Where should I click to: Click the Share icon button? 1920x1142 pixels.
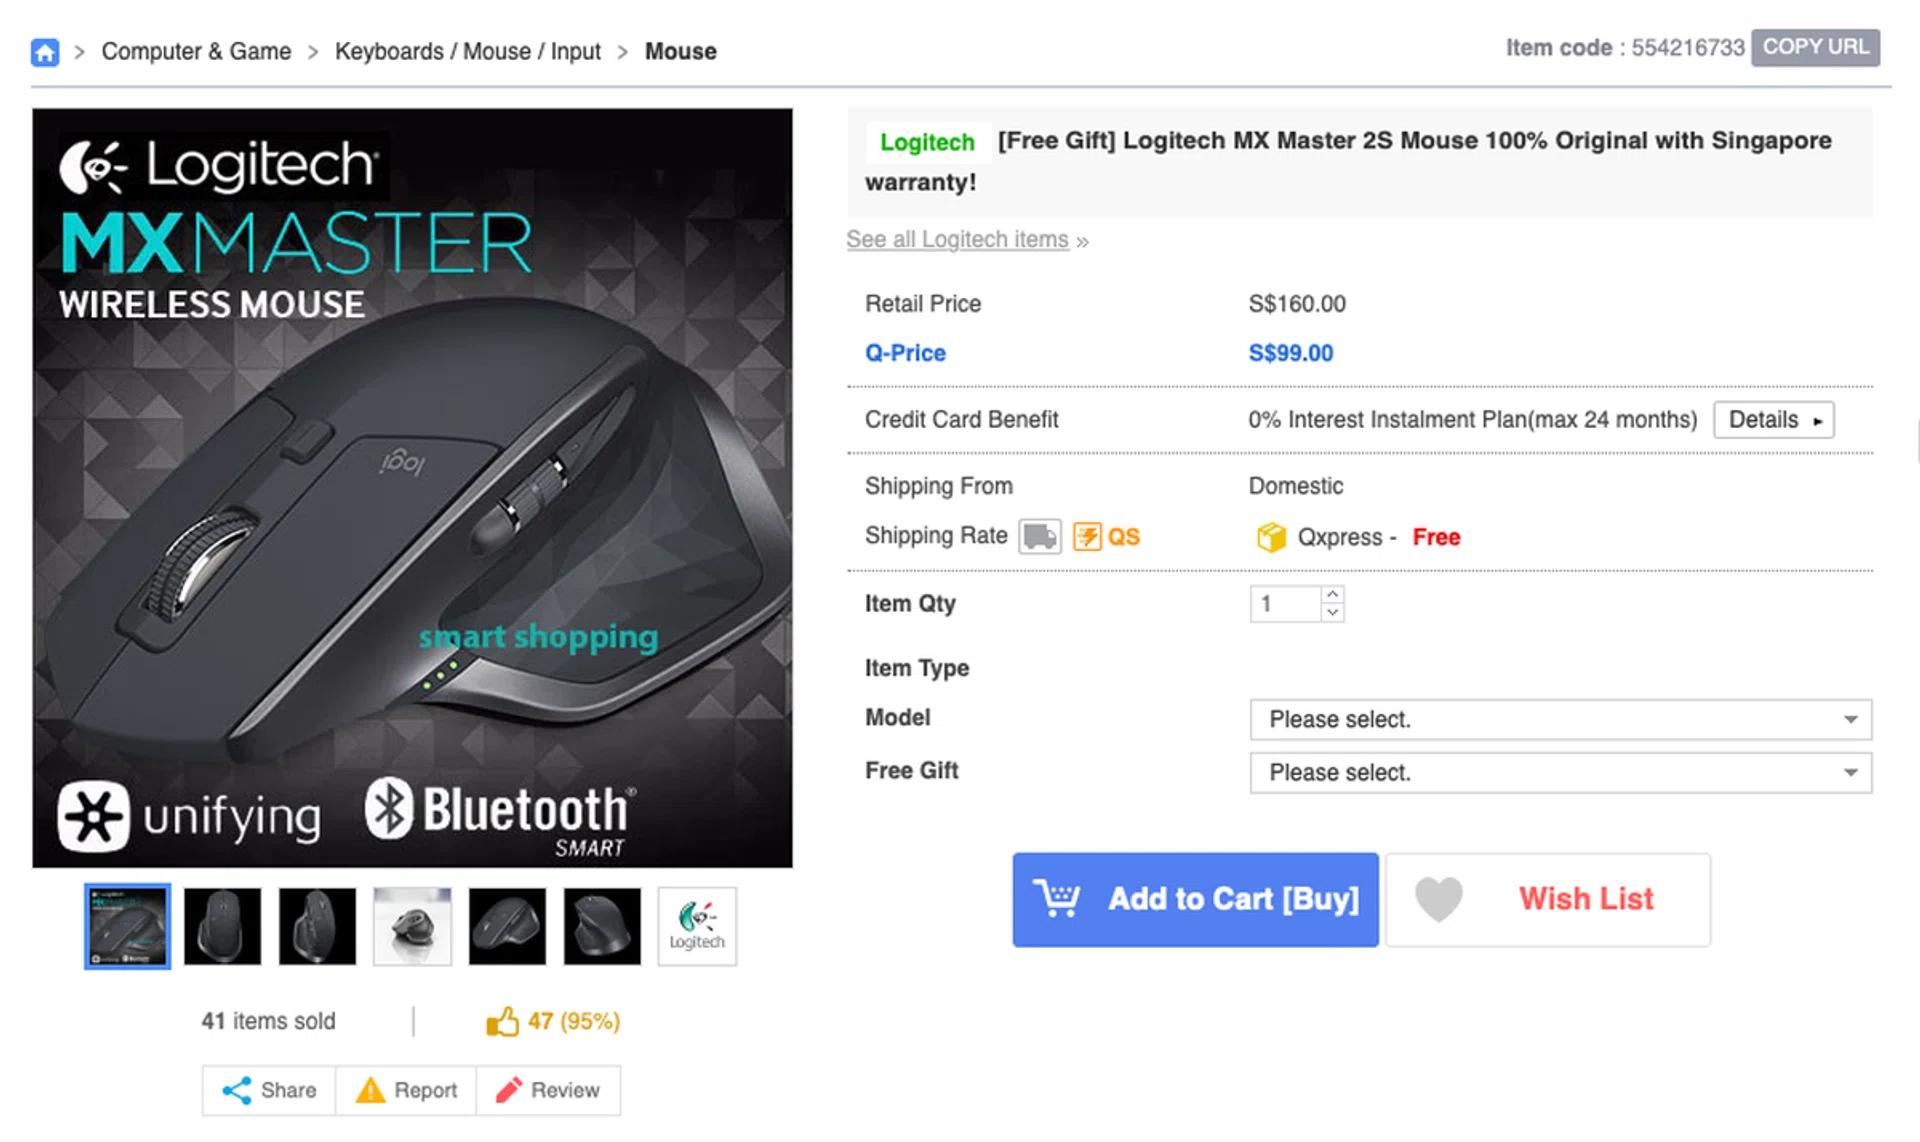(237, 1090)
